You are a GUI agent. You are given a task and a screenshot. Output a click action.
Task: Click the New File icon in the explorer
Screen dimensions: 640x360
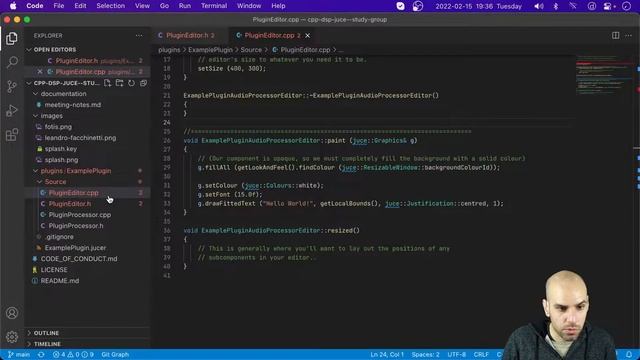[107, 83]
